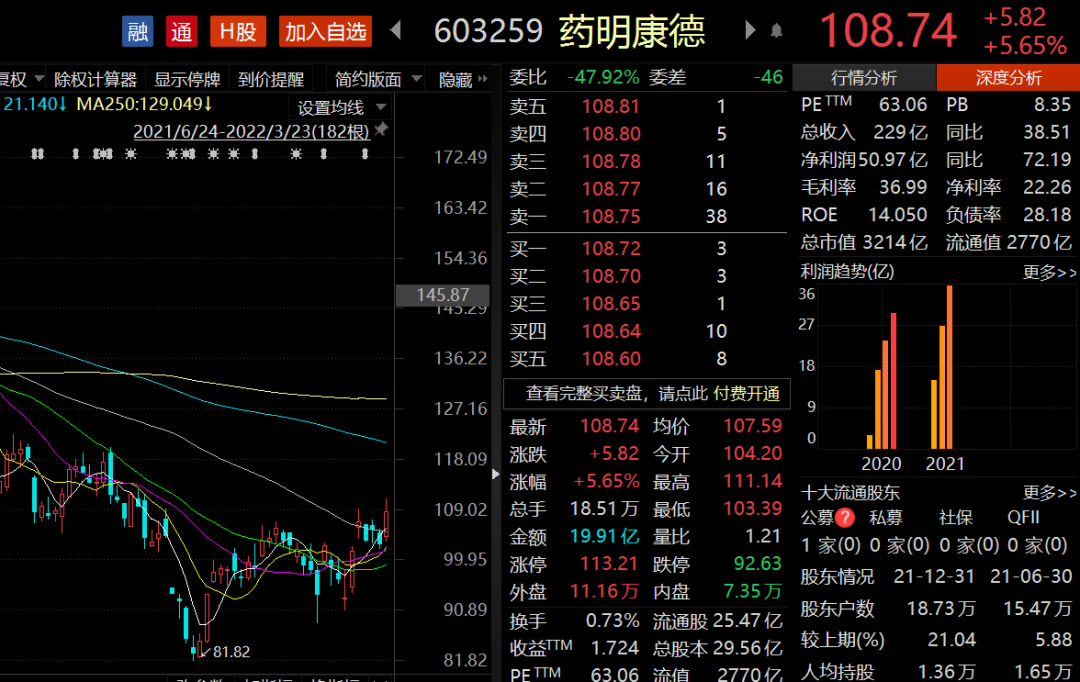Go to previous stock with left arrow

click(x=396, y=30)
